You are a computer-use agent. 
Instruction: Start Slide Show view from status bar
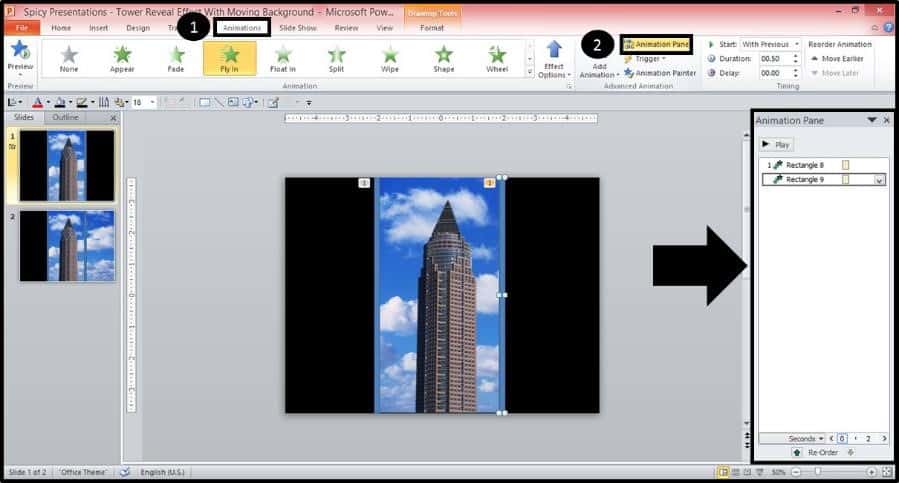click(x=760, y=472)
